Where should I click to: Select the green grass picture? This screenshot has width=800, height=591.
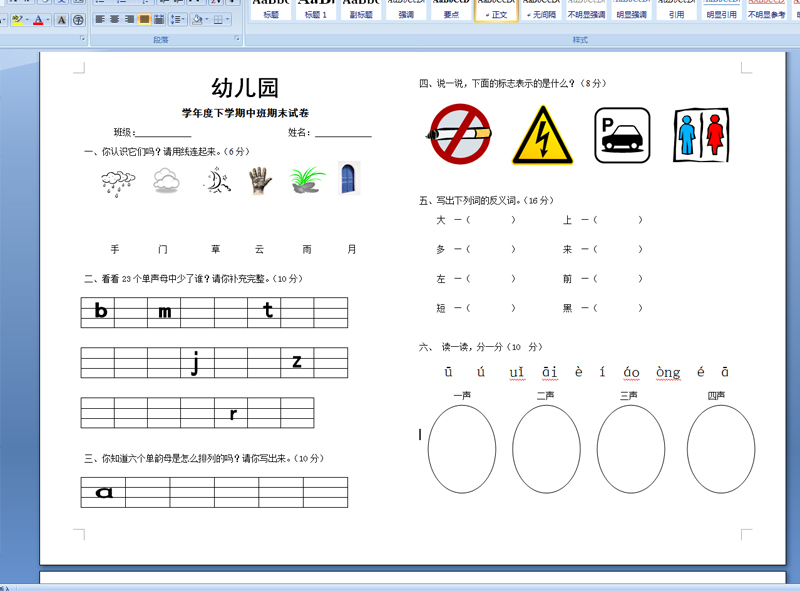tap(307, 180)
